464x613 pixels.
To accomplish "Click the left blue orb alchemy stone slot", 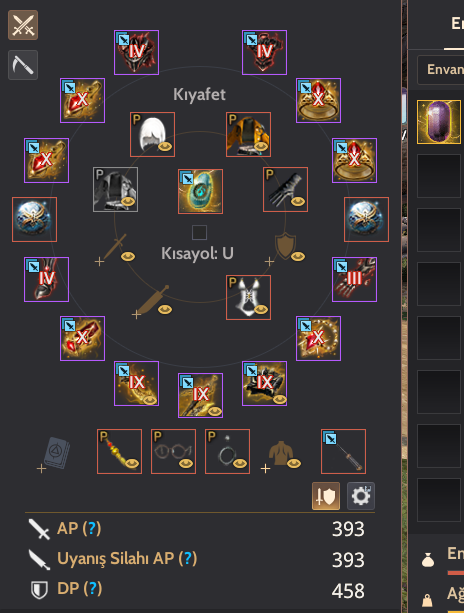I will (34, 219).
